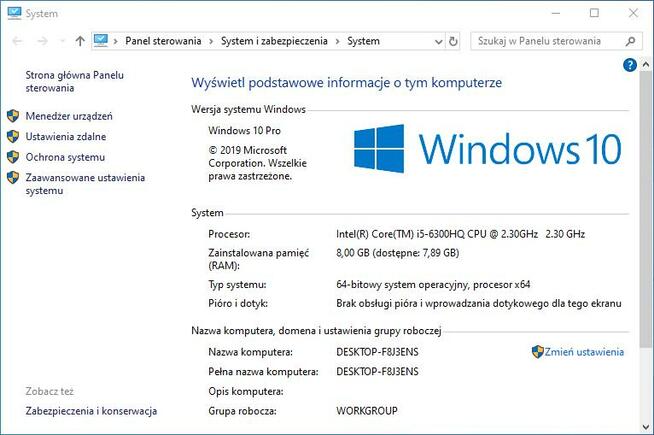Click the Zobacz też heading
This screenshot has width=654, height=435.
[x=49, y=391]
